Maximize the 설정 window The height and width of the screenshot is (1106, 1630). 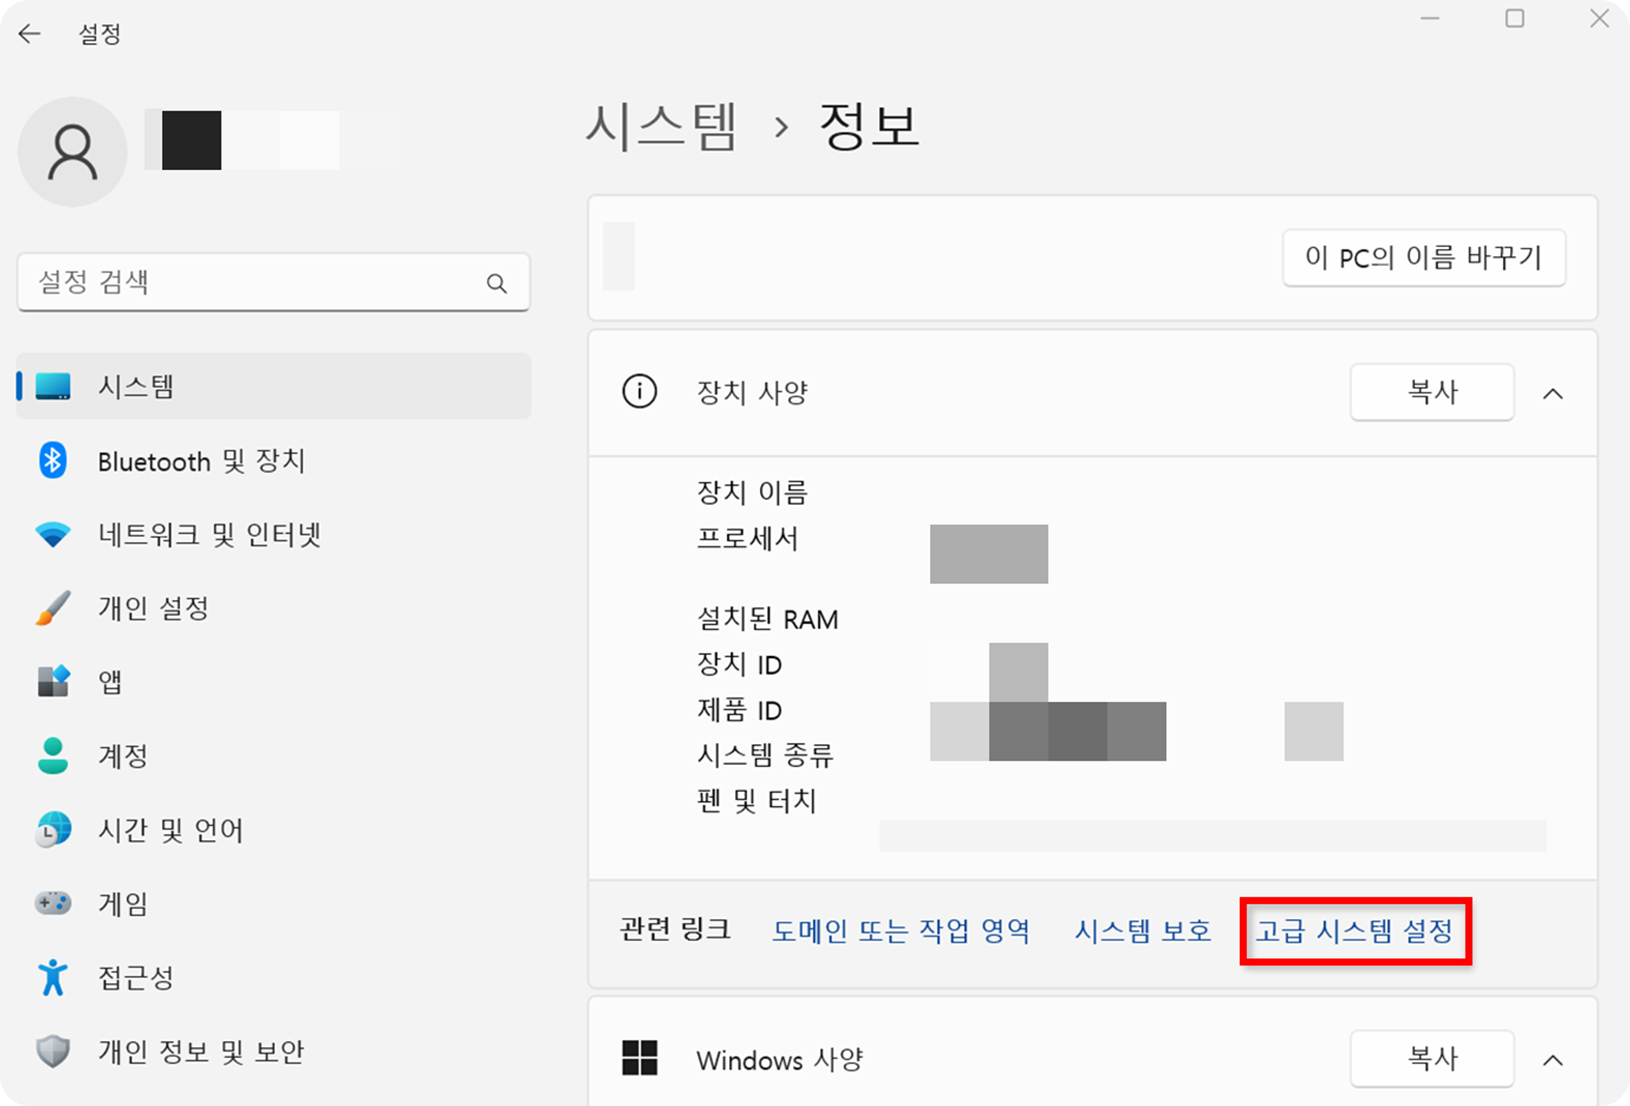click(x=1515, y=19)
